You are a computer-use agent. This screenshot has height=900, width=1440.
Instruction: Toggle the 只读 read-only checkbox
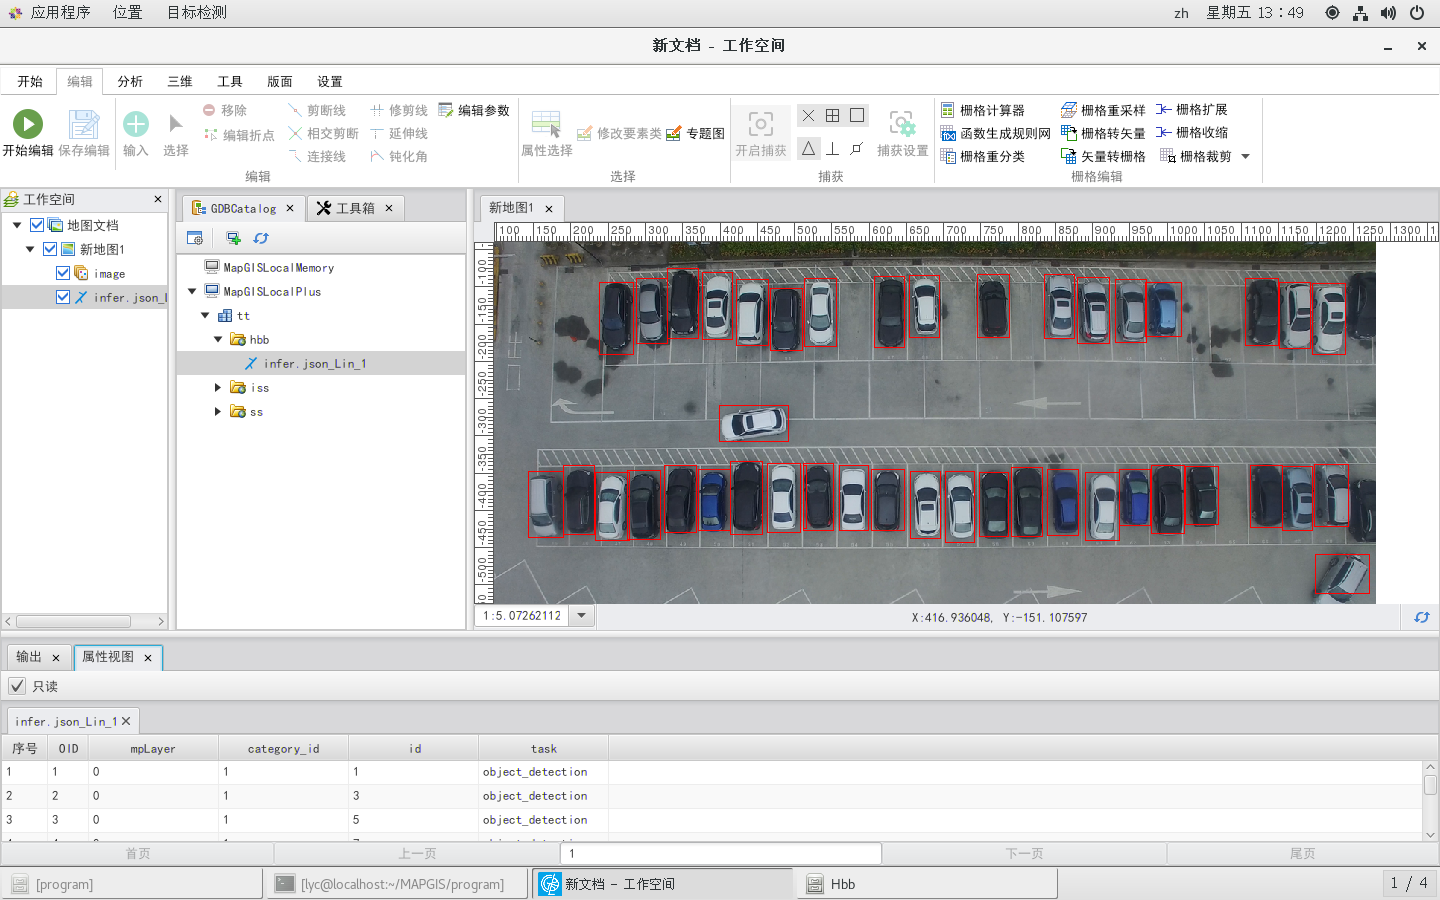[x=17, y=686]
